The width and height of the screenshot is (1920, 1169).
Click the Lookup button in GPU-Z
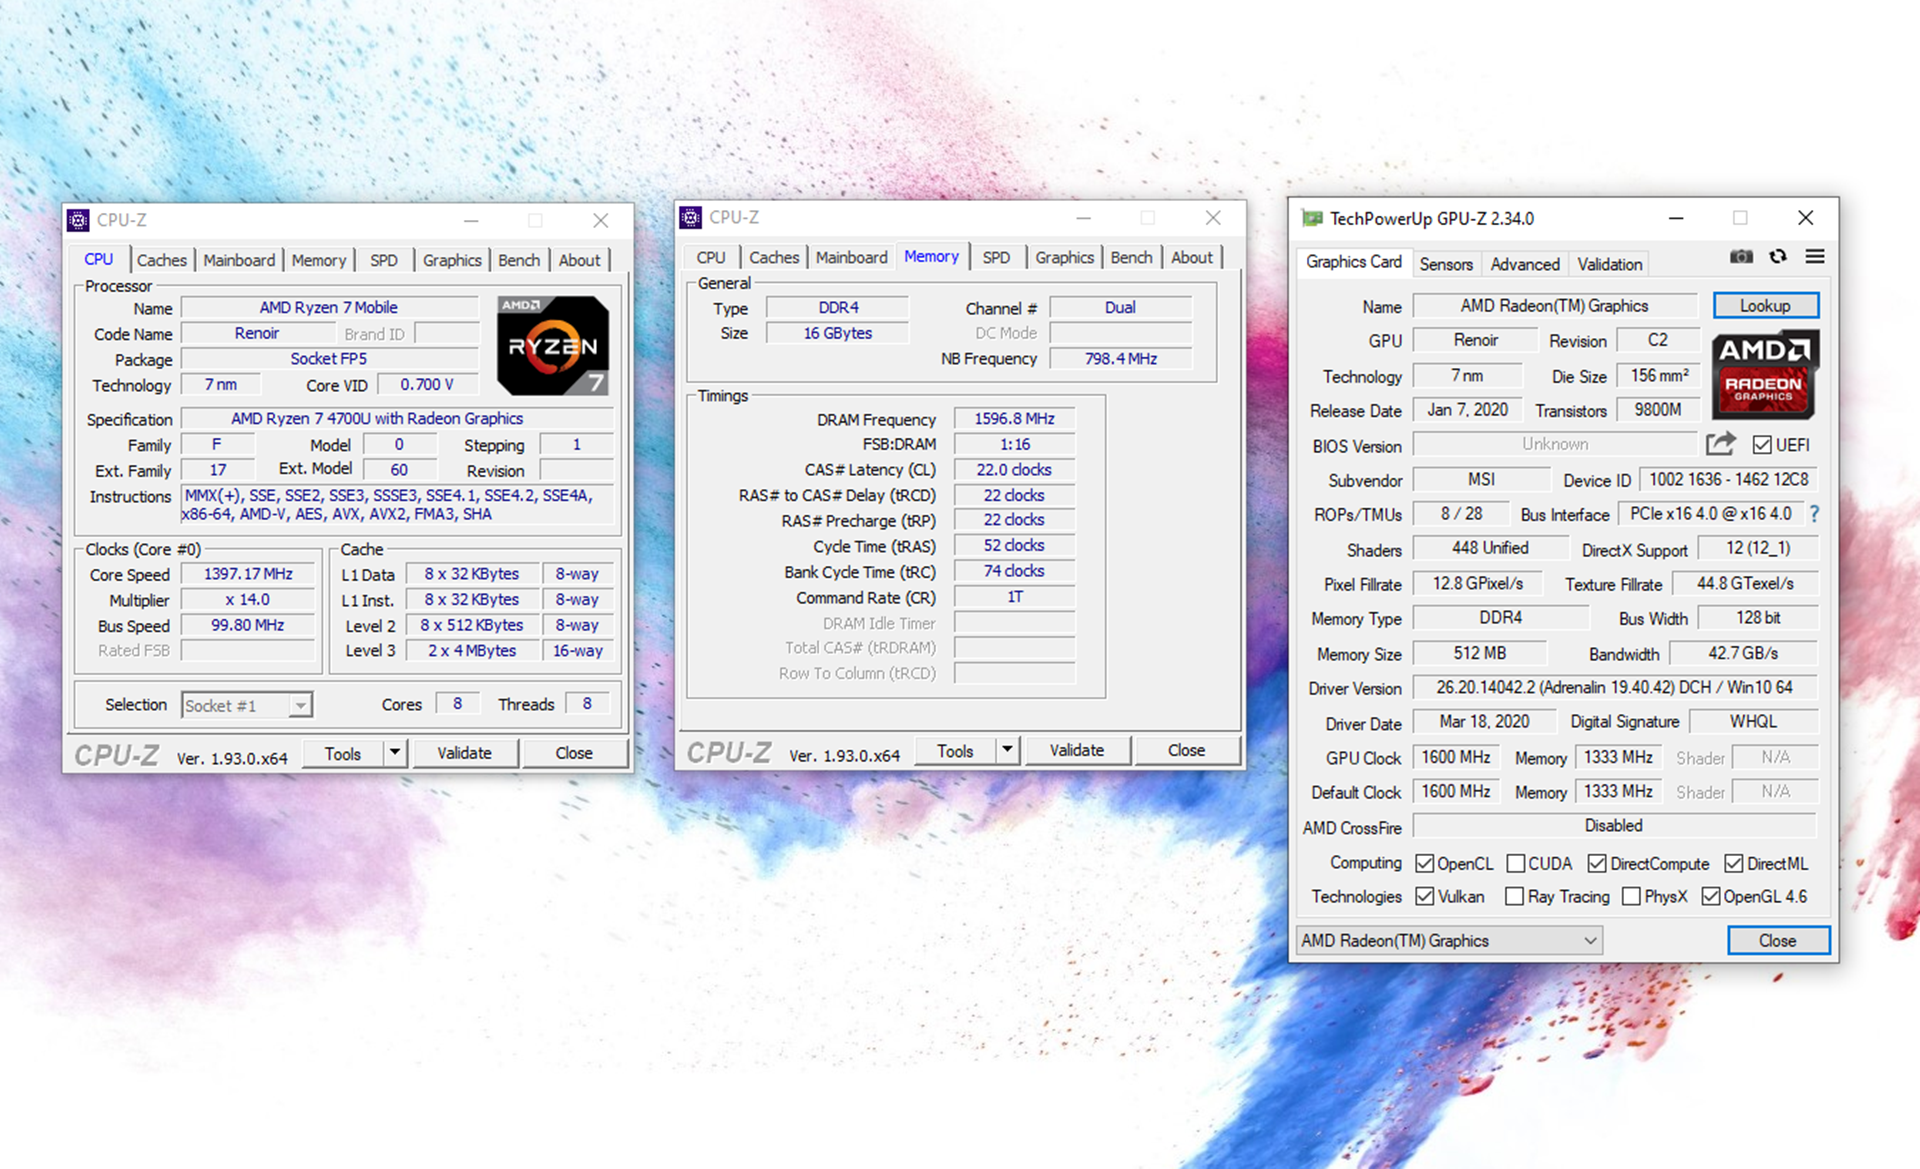[x=1765, y=306]
